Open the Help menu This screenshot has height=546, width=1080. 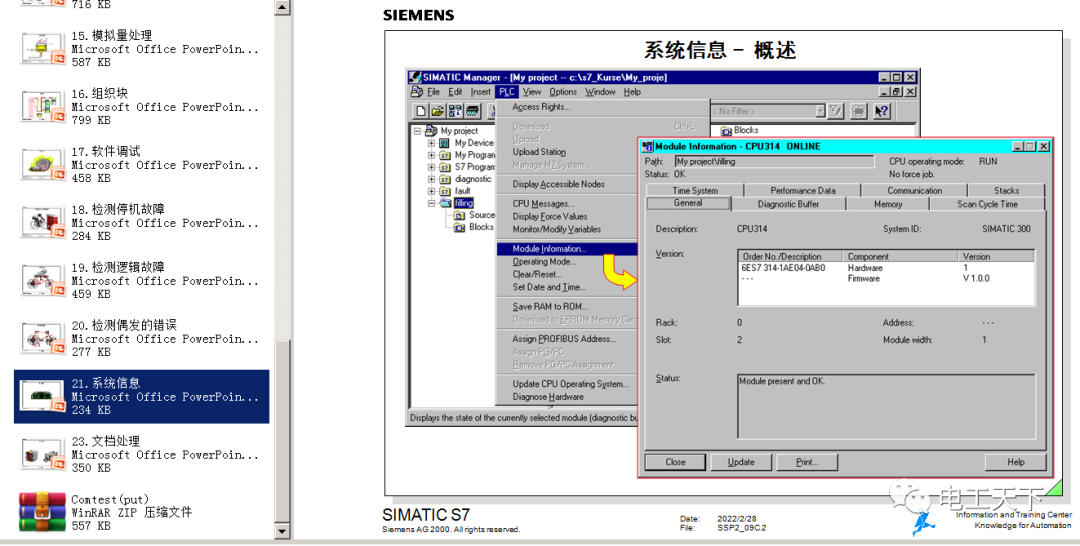632,92
